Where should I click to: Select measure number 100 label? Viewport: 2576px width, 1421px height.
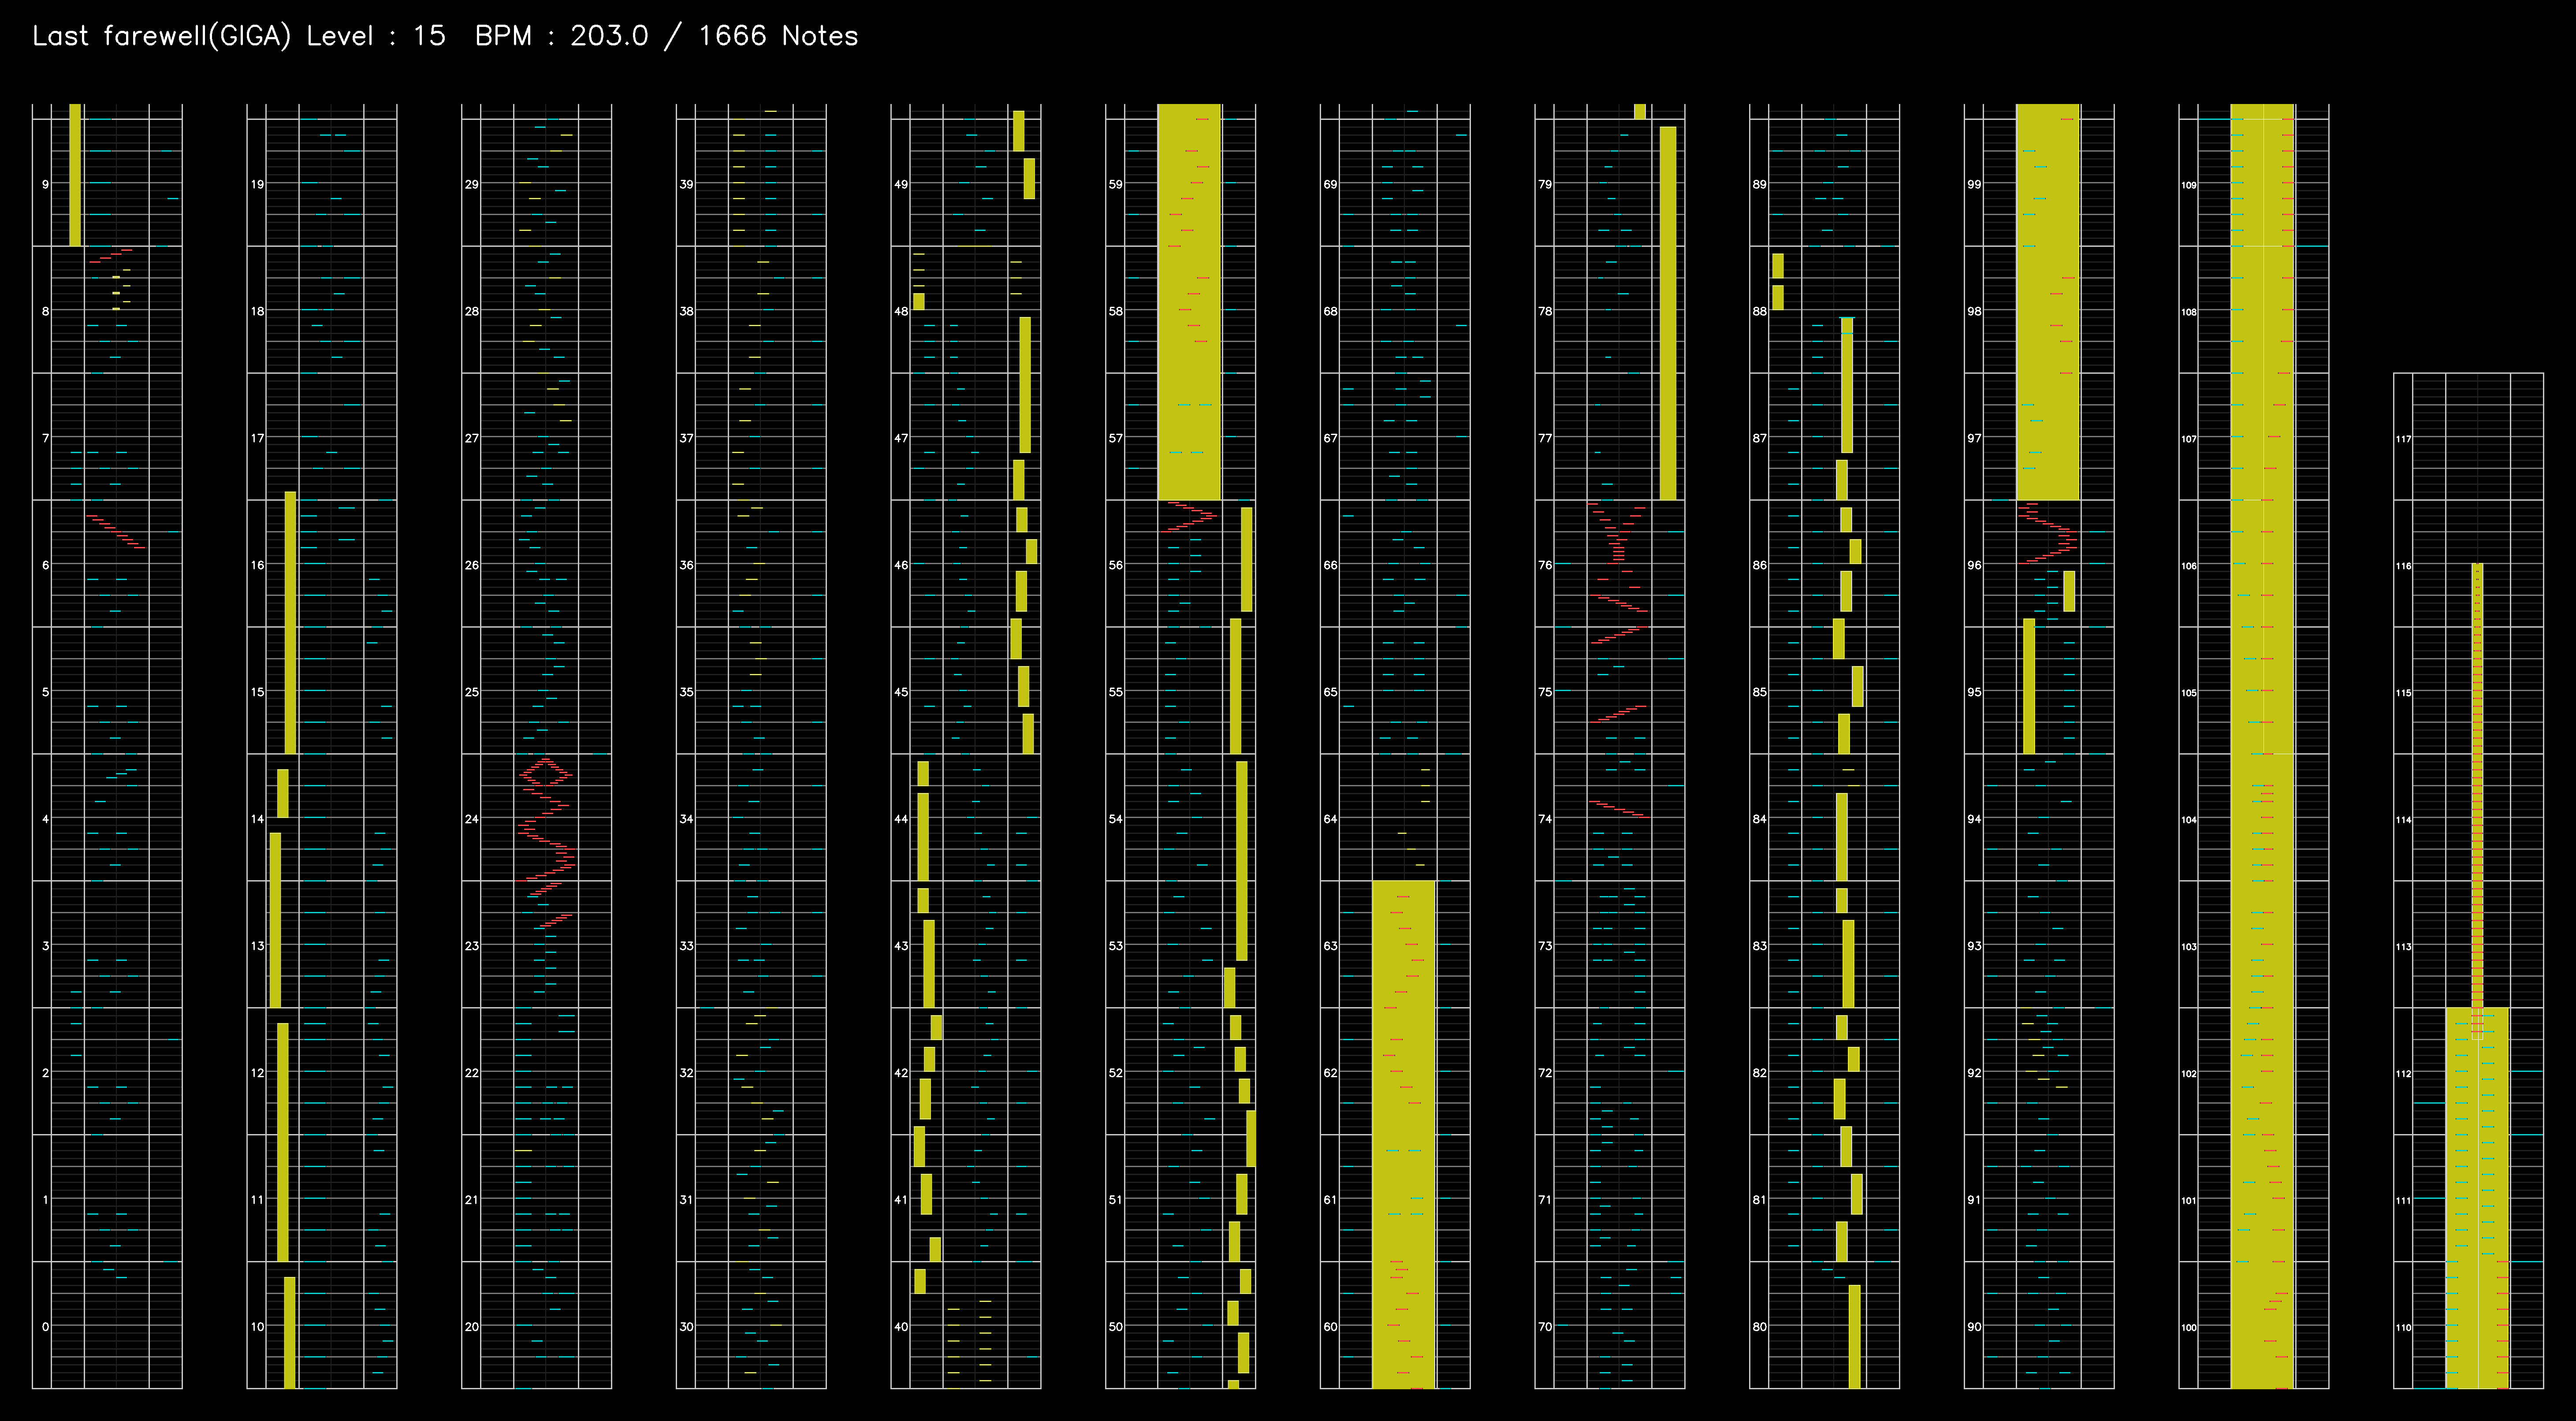coord(2189,1327)
